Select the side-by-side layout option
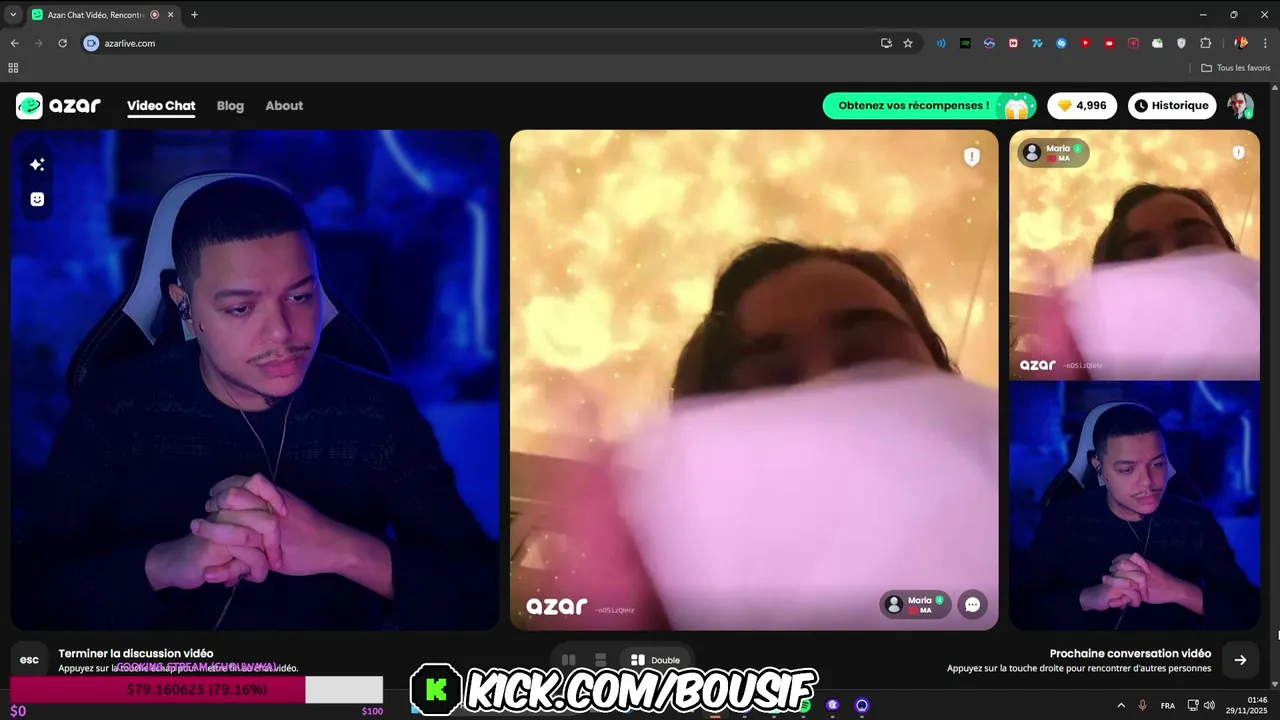The width and height of the screenshot is (1280, 720). [568, 660]
